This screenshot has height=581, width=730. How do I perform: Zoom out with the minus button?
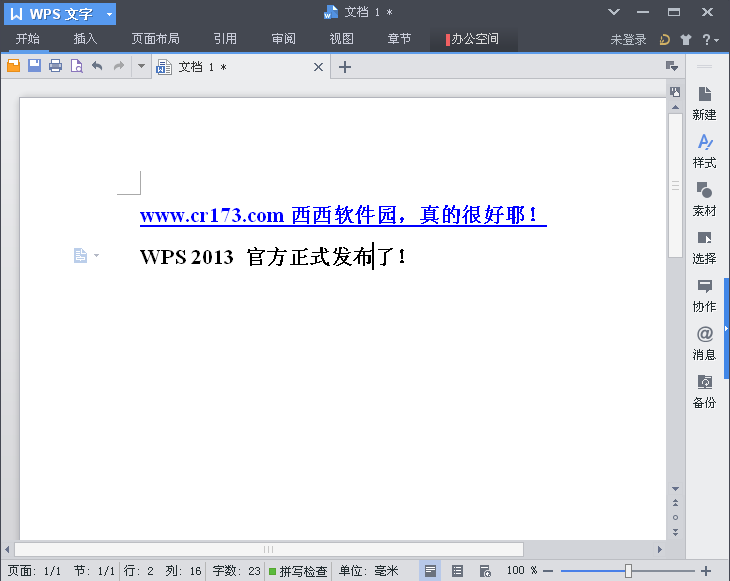pyautogui.click(x=548, y=571)
